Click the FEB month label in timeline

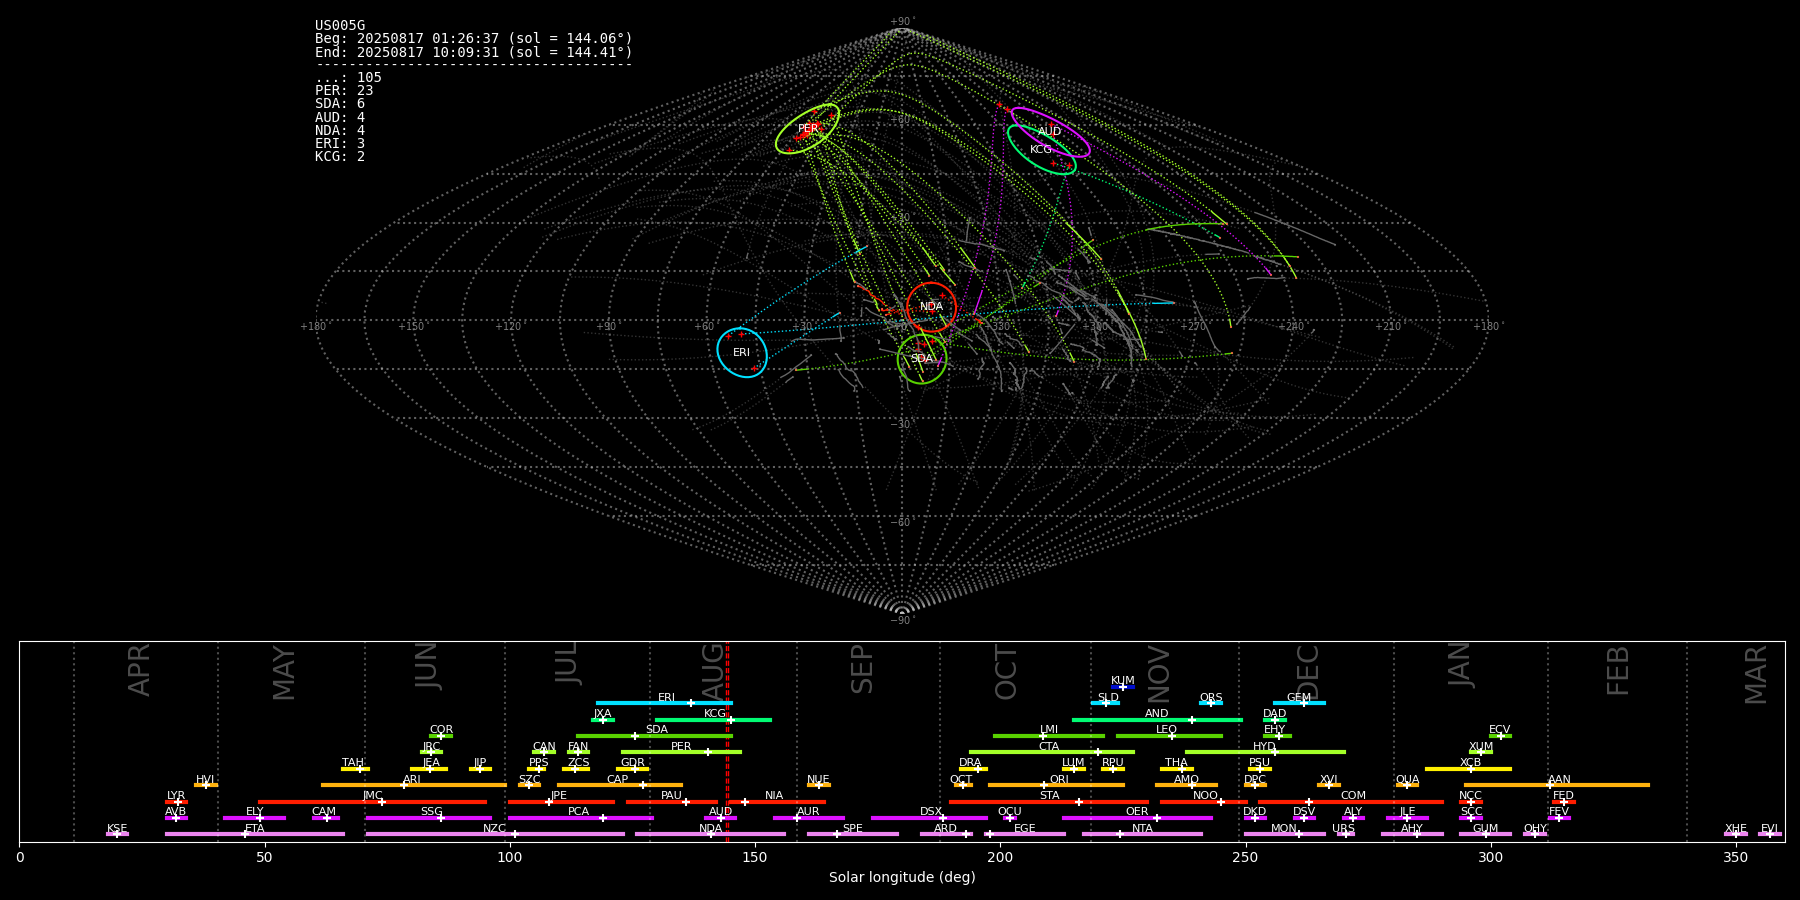pos(1618,670)
